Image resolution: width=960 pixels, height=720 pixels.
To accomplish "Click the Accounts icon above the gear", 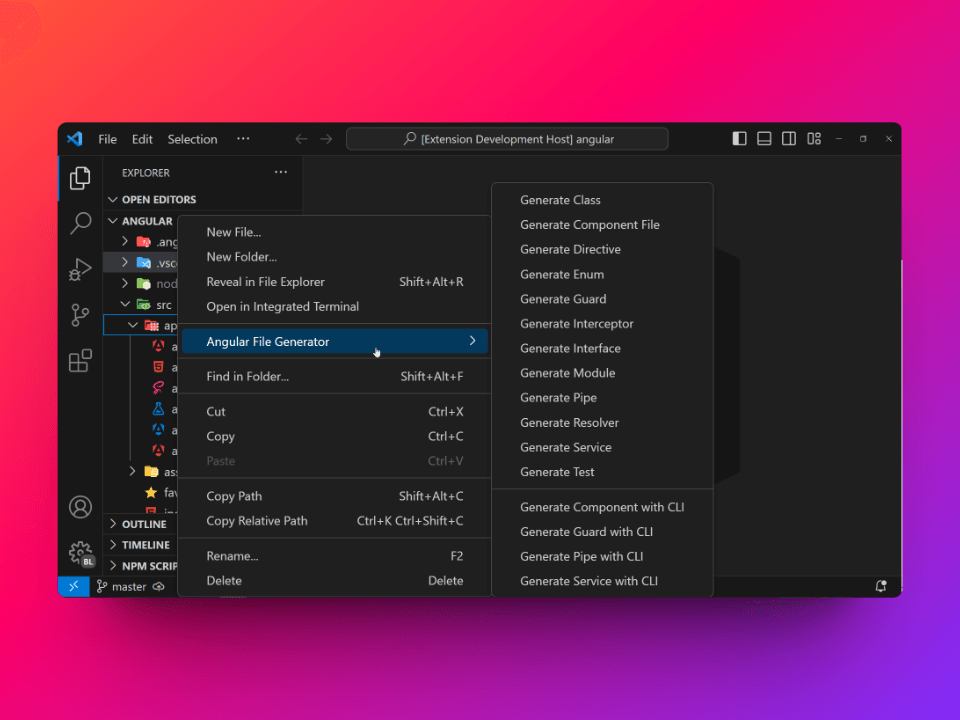I will (80, 507).
